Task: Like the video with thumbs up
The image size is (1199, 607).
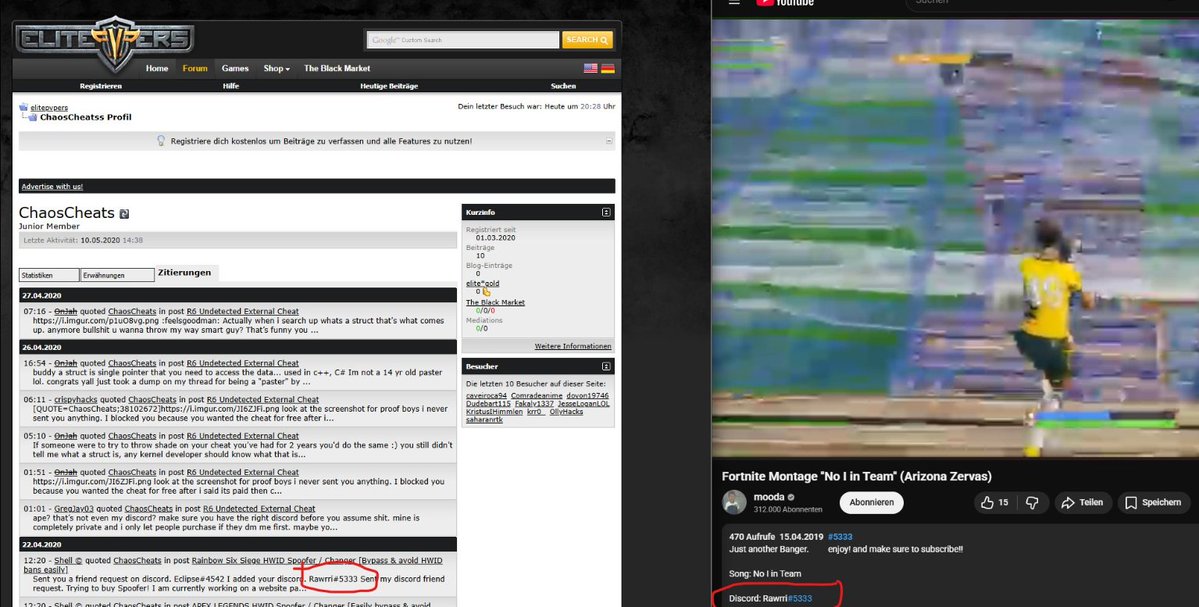Action: click(x=995, y=502)
